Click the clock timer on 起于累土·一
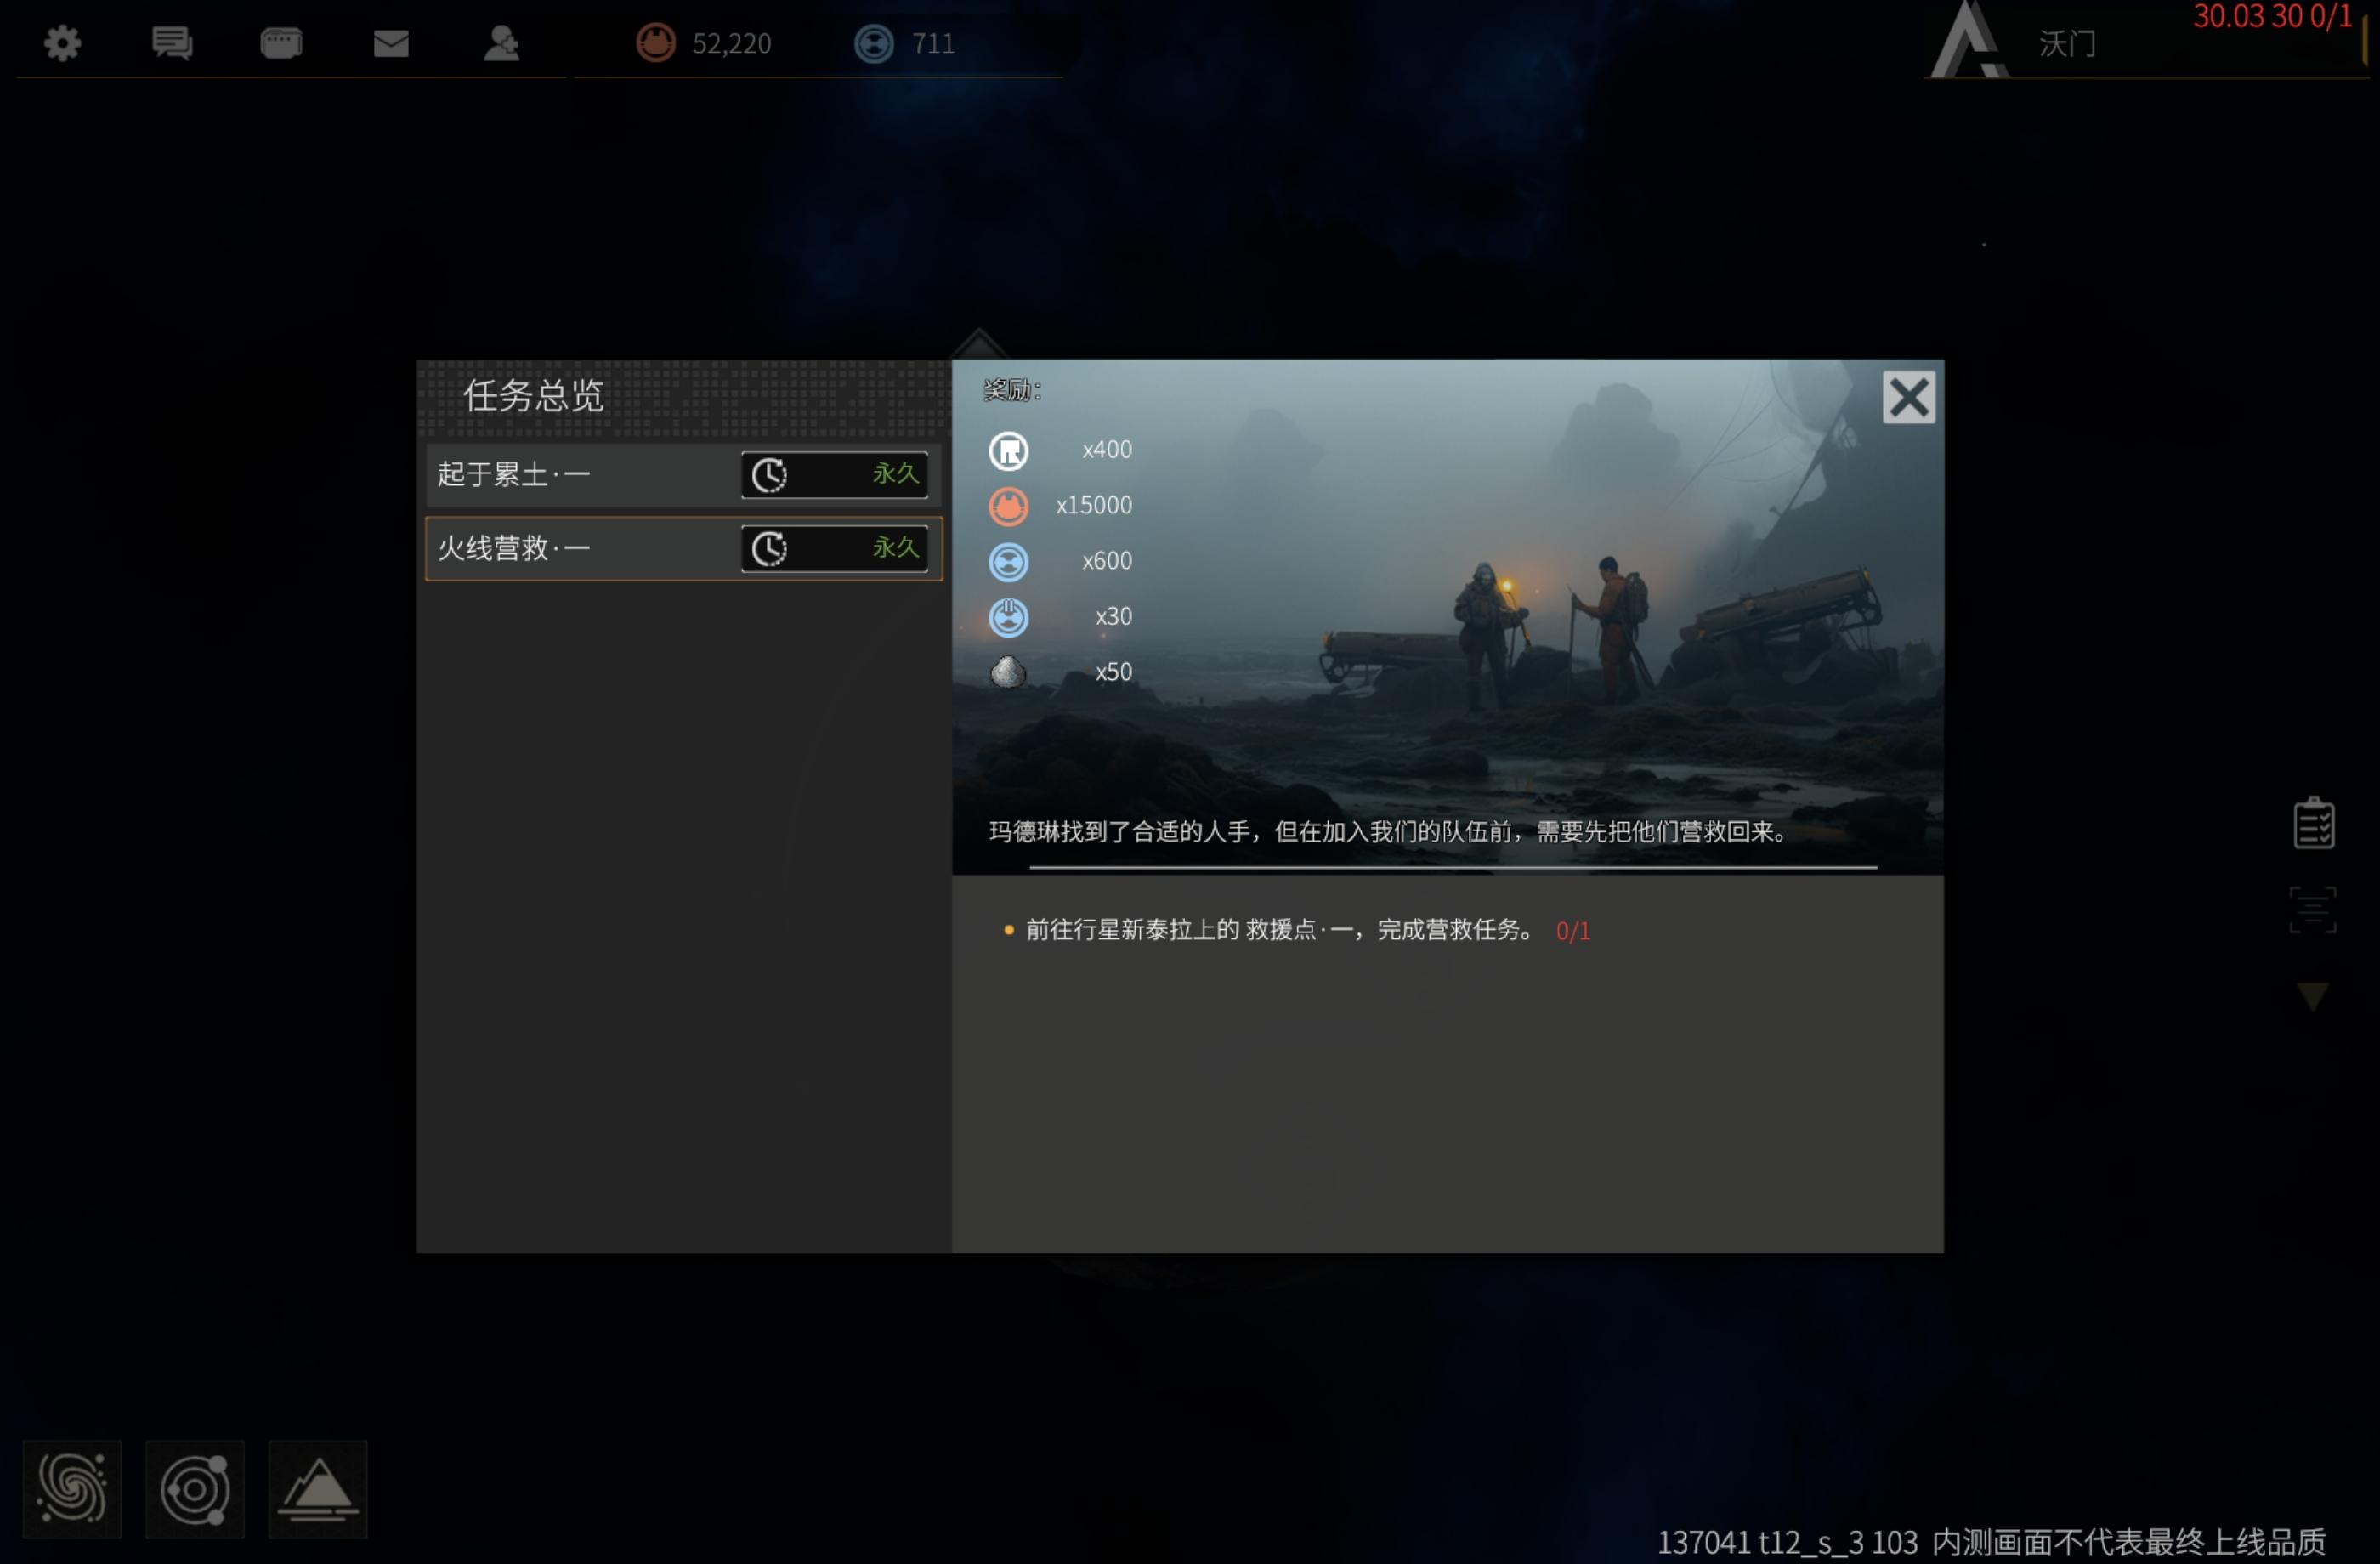Screen dimensions: 2380x1564 point(769,475)
